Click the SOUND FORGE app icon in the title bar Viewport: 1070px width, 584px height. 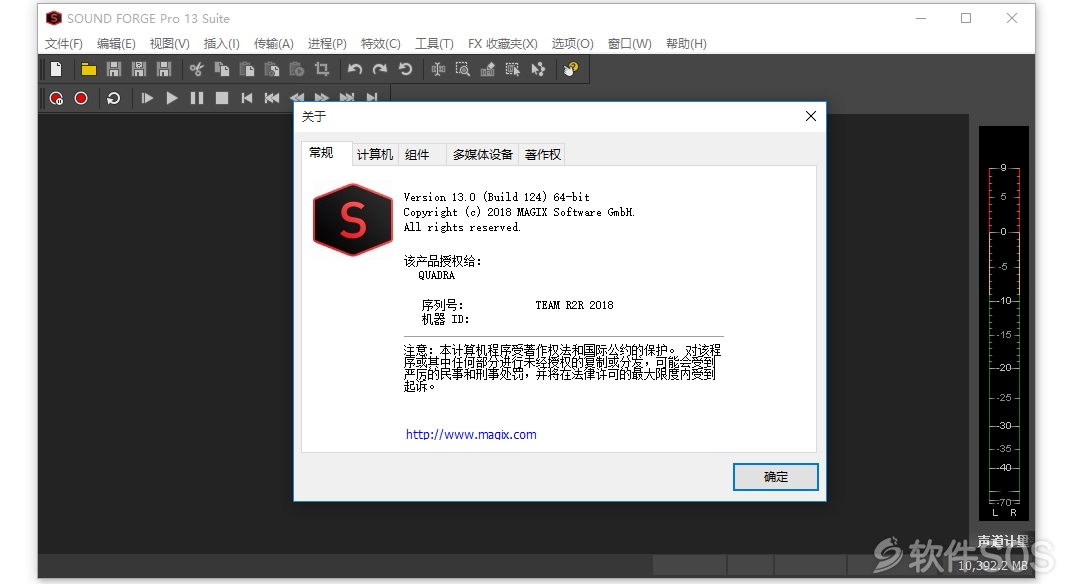coord(54,18)
